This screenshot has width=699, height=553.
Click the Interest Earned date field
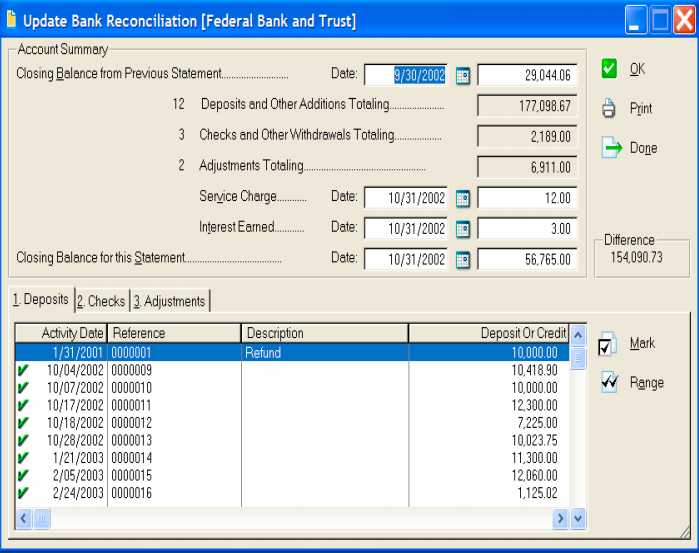tap(406, 229)
